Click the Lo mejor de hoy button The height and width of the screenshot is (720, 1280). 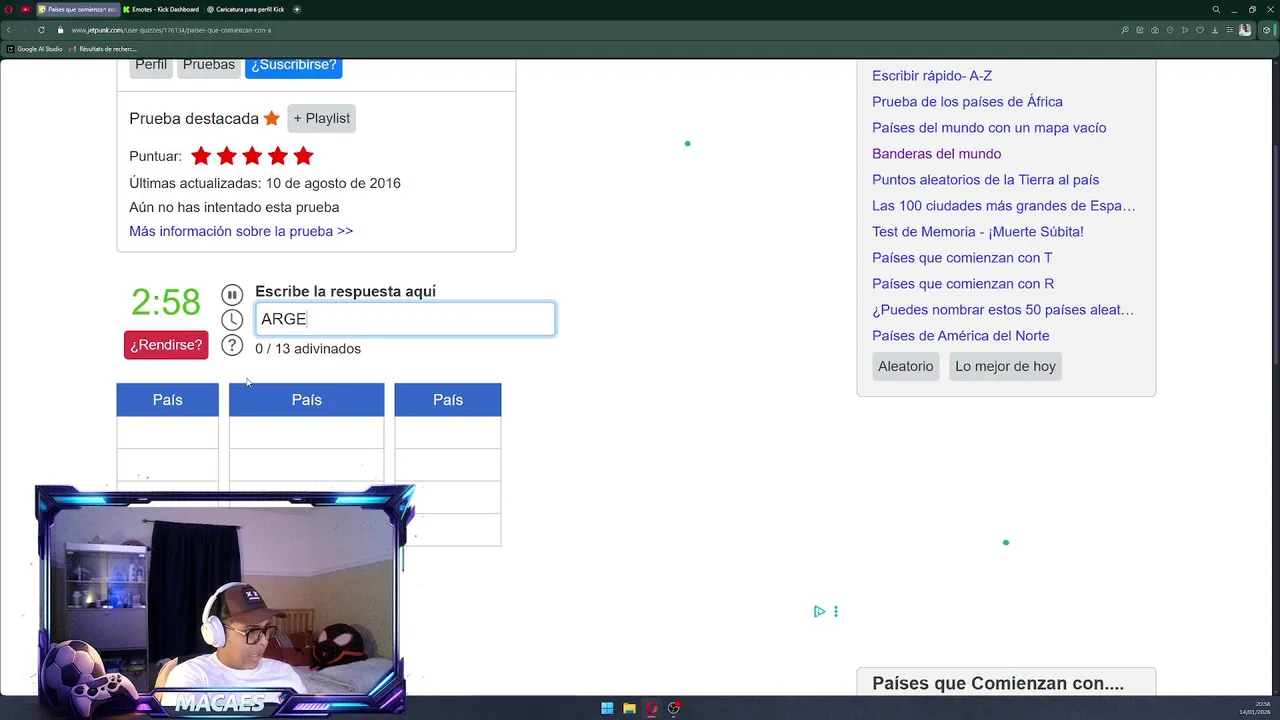(x=1005, y=366)
